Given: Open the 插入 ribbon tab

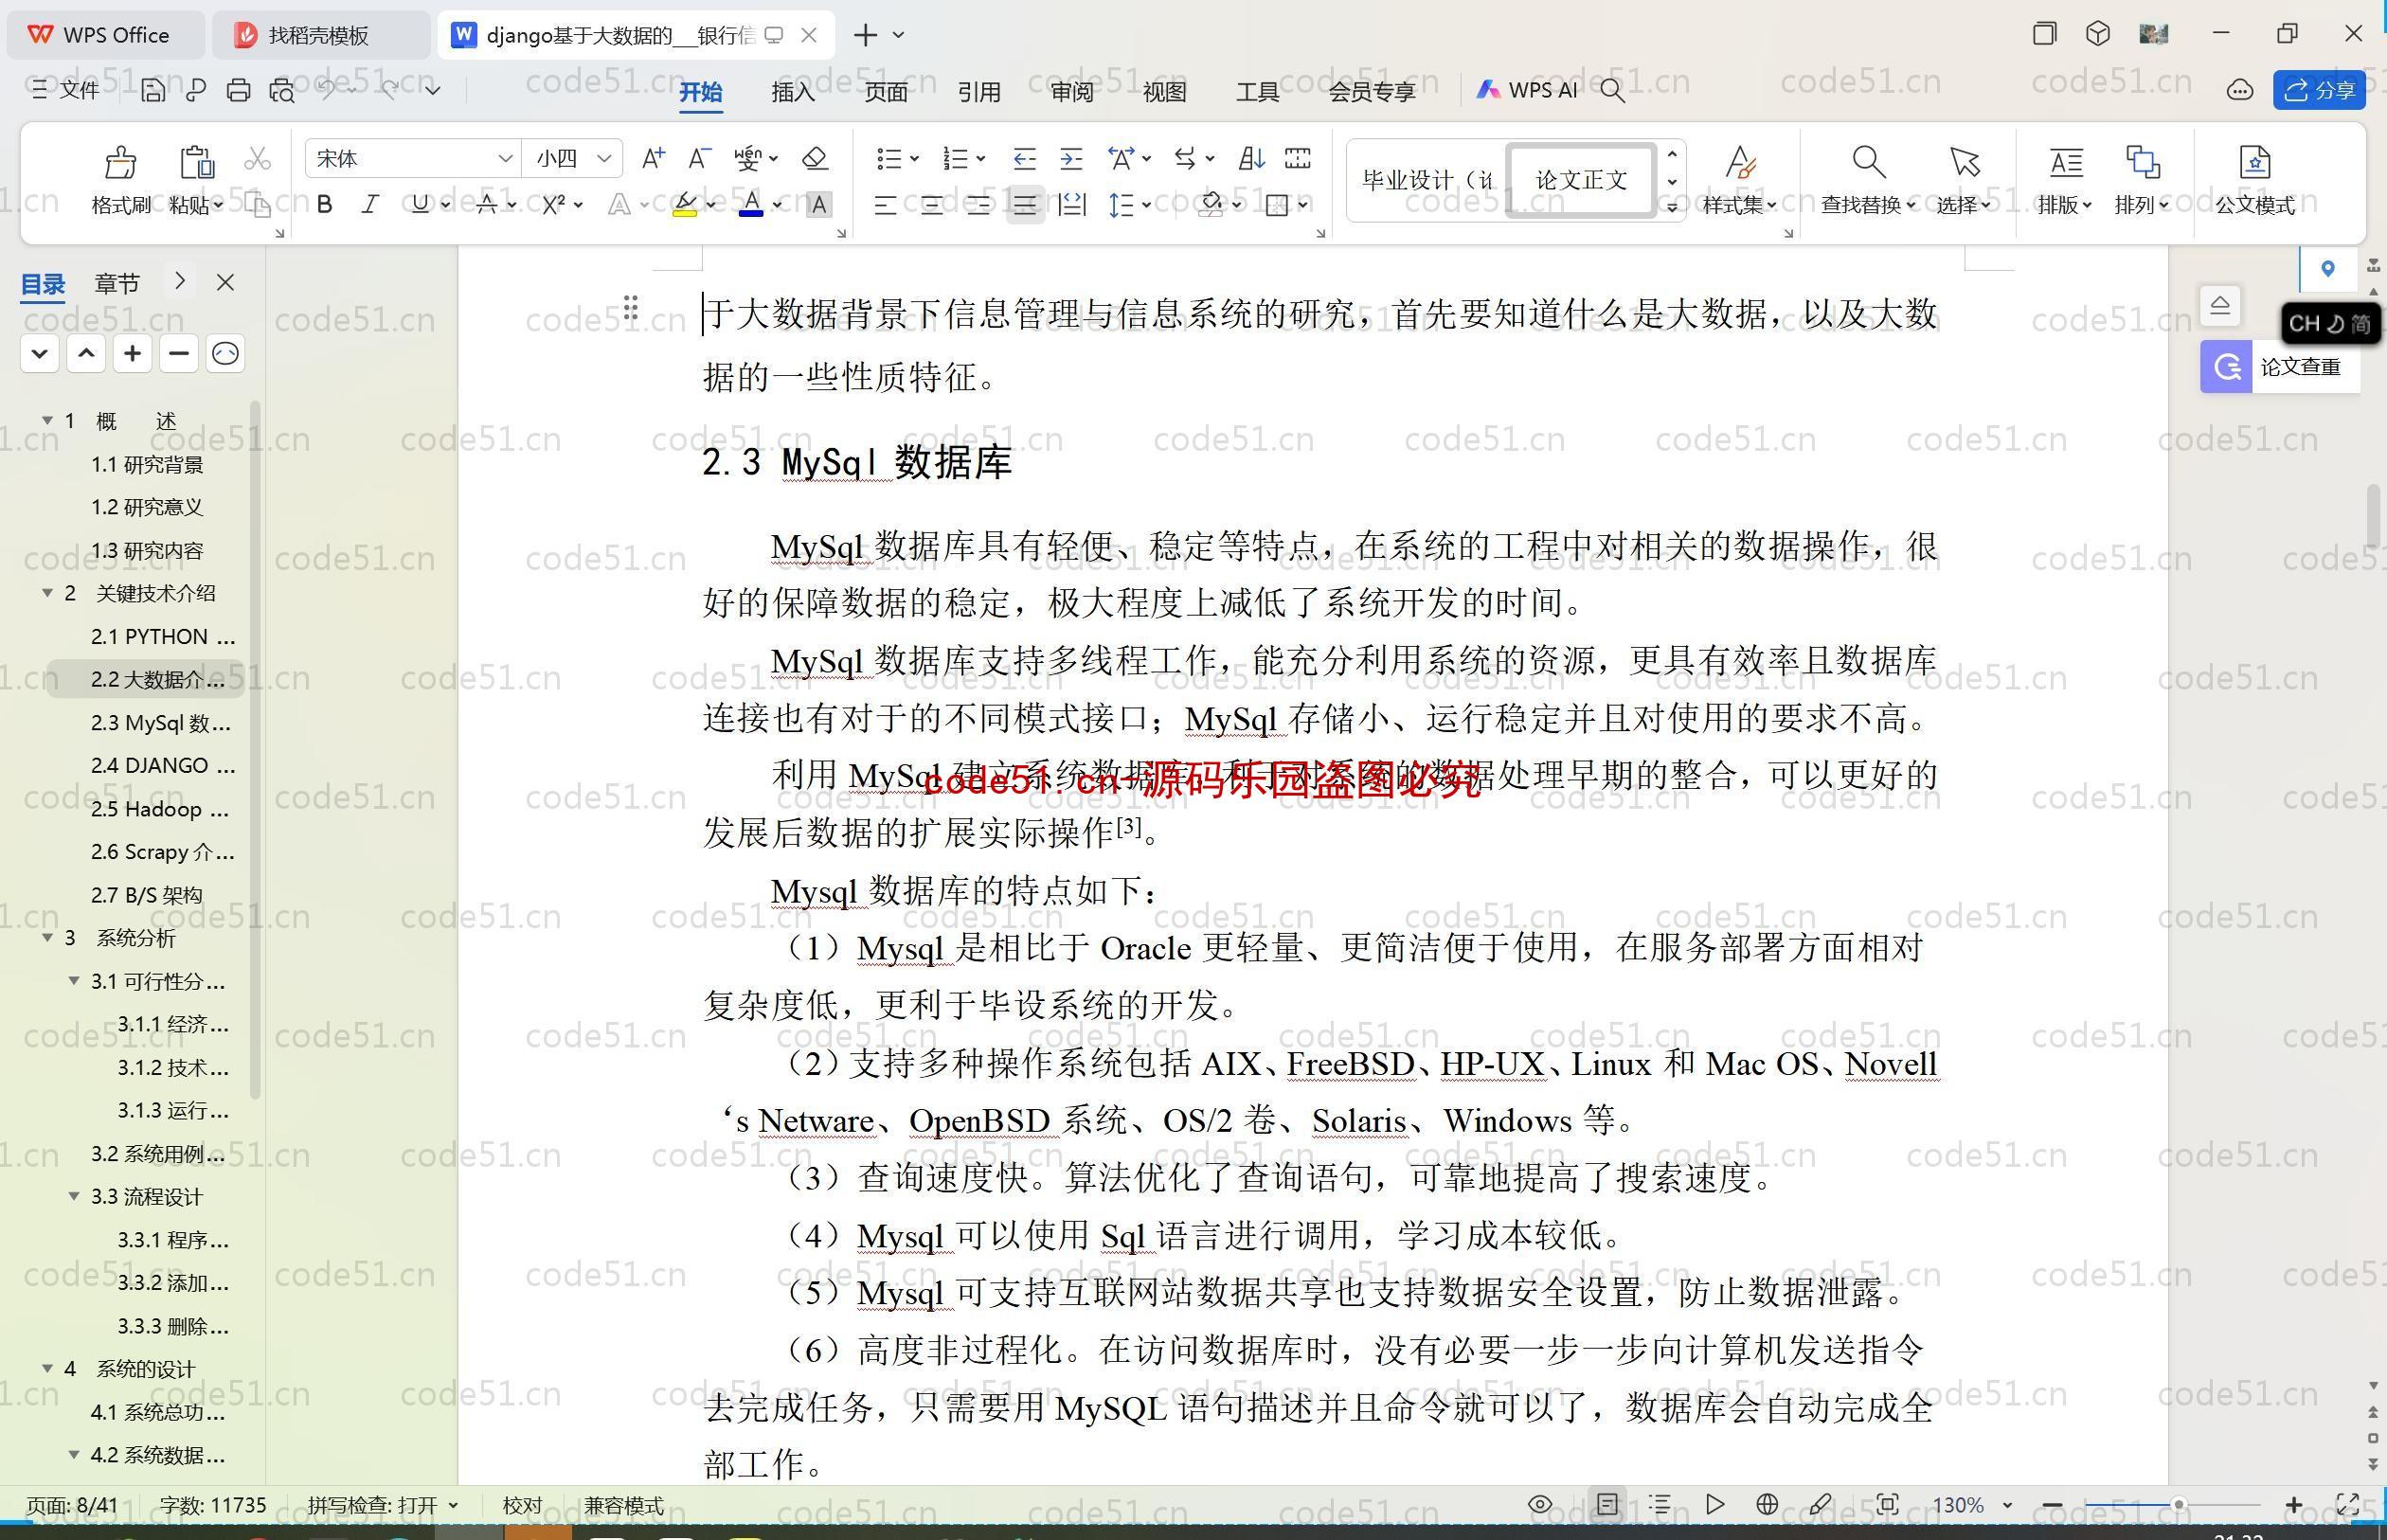Looking at the screenshot, I should click(790, 89).
